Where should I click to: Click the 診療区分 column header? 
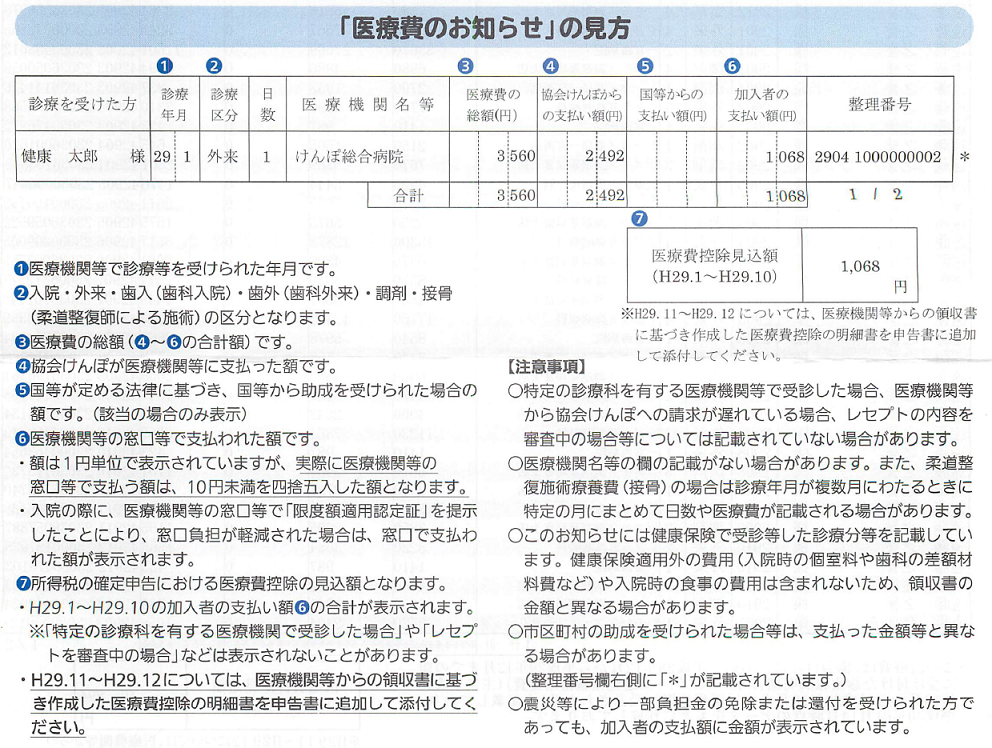(x=224, y=104)
